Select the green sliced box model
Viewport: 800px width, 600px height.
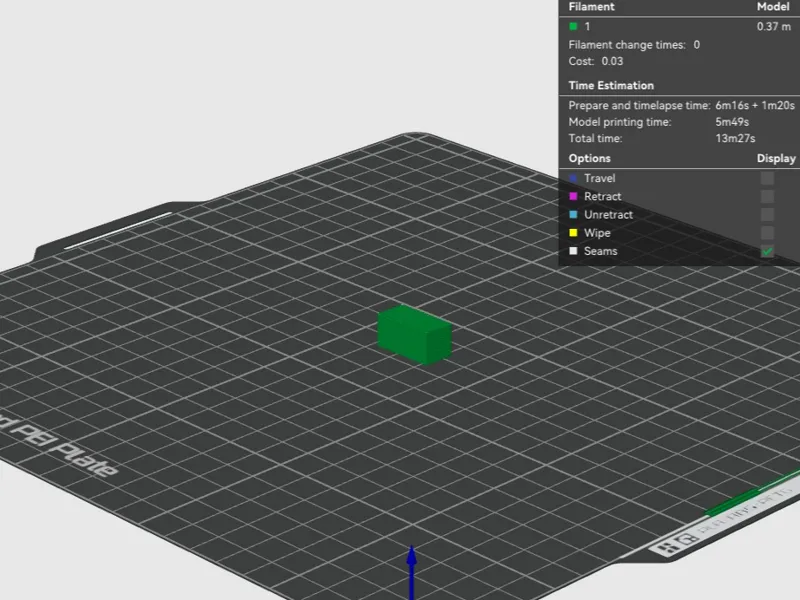pos(414,335)
